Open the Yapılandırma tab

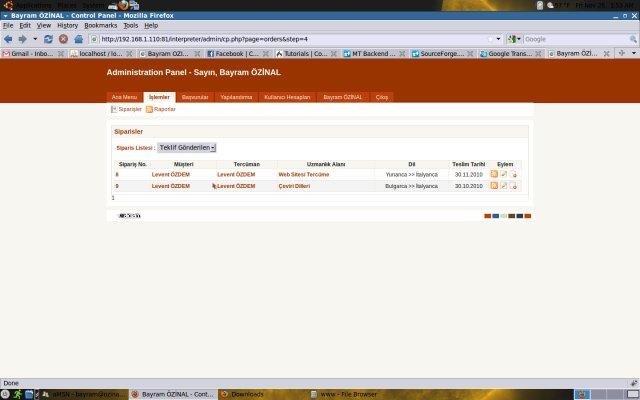pyautogui.click(x=236, y=97)
